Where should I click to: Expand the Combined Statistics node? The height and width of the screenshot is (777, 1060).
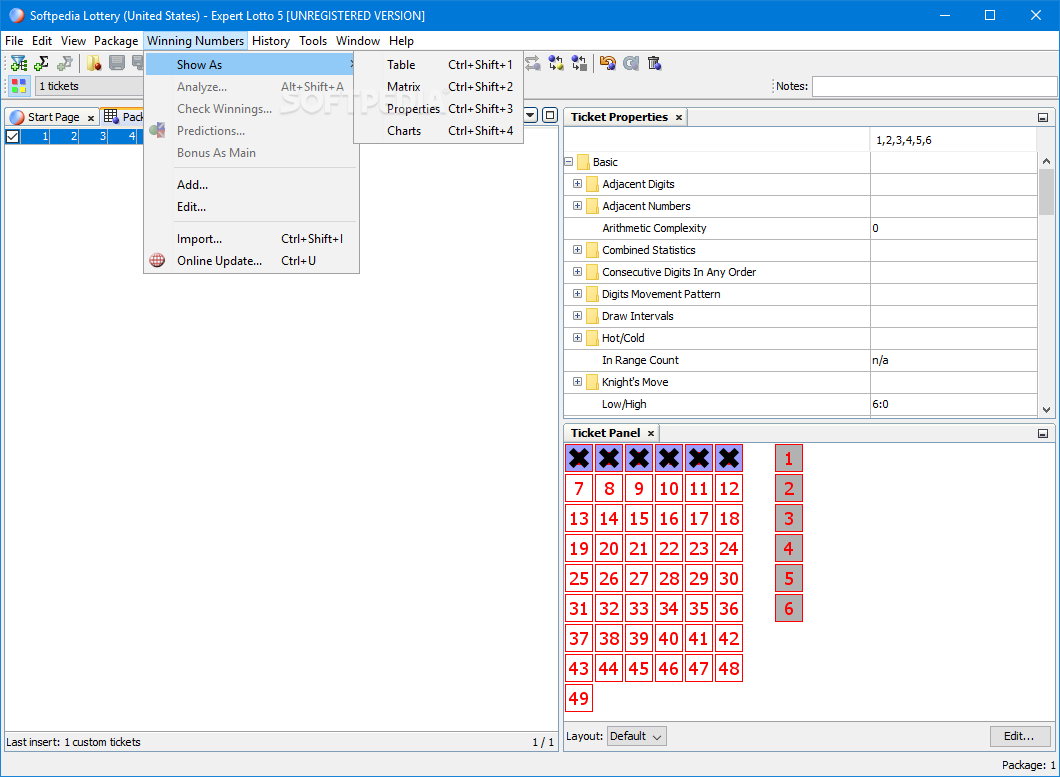577,250
